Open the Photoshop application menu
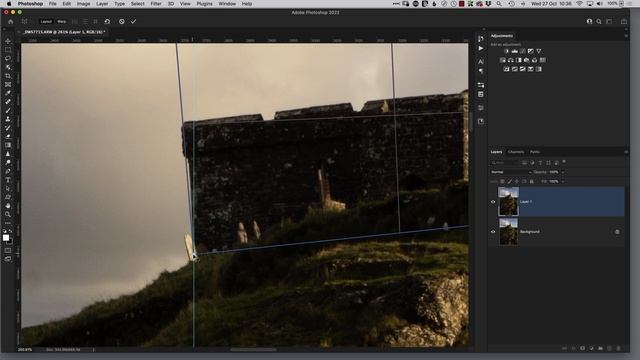Viewport: 640px width, 360px height. pyautogui.click(x=30, y=4)
